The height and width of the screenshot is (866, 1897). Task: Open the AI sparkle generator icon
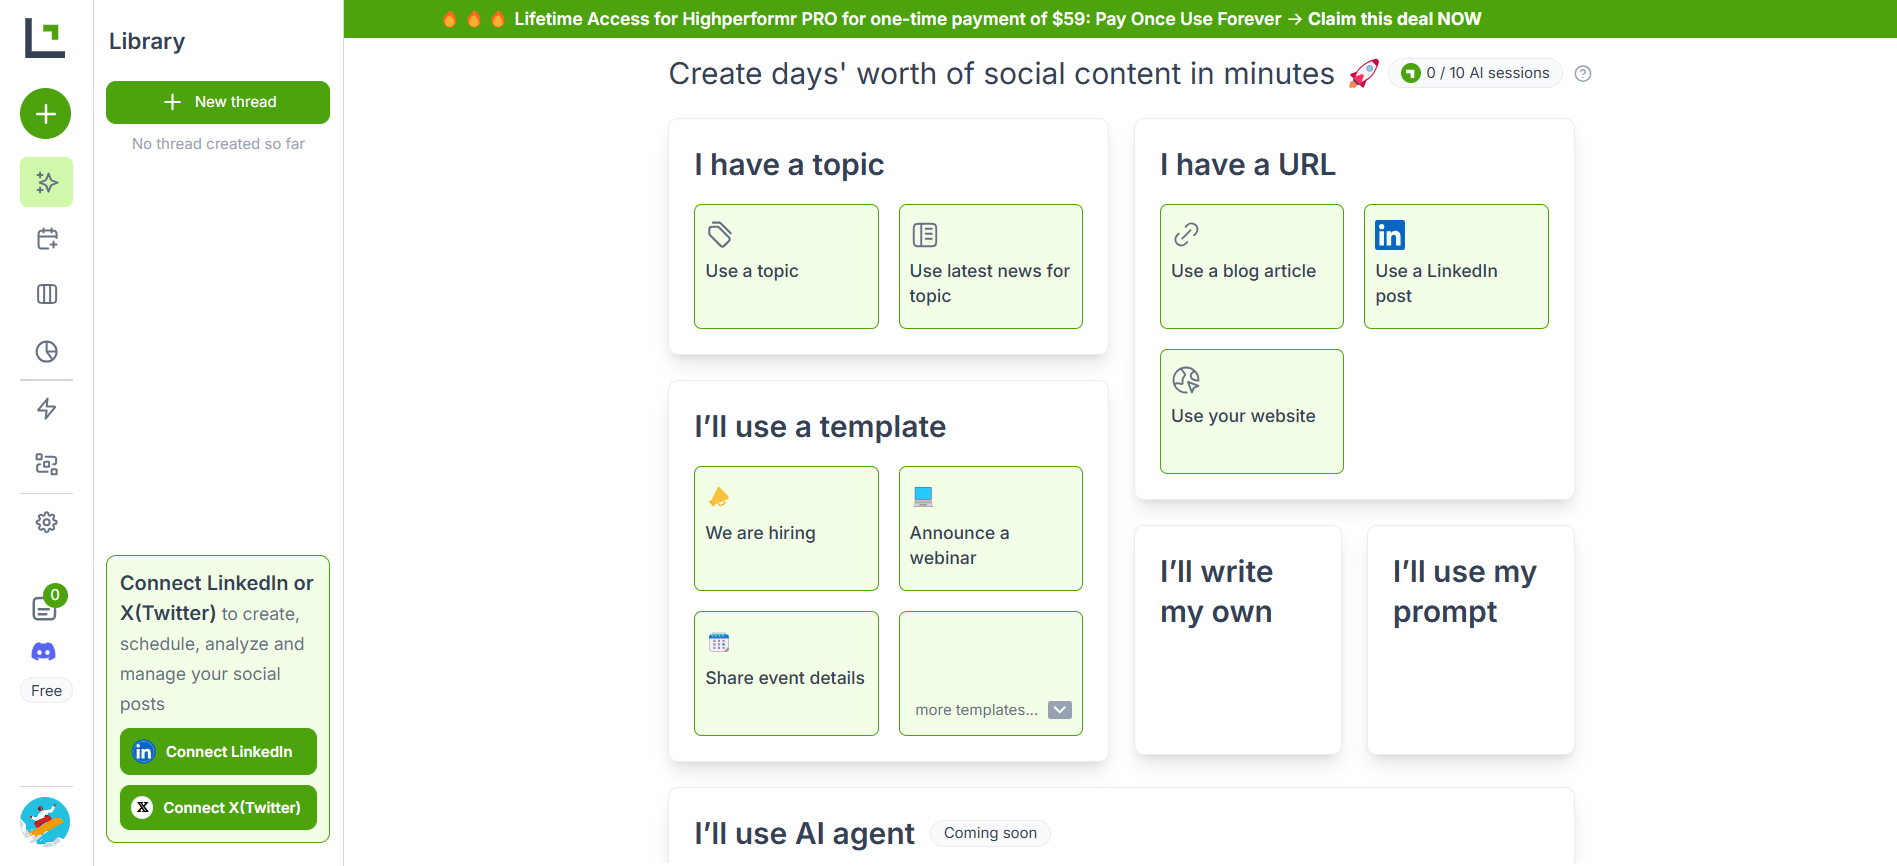47,182
